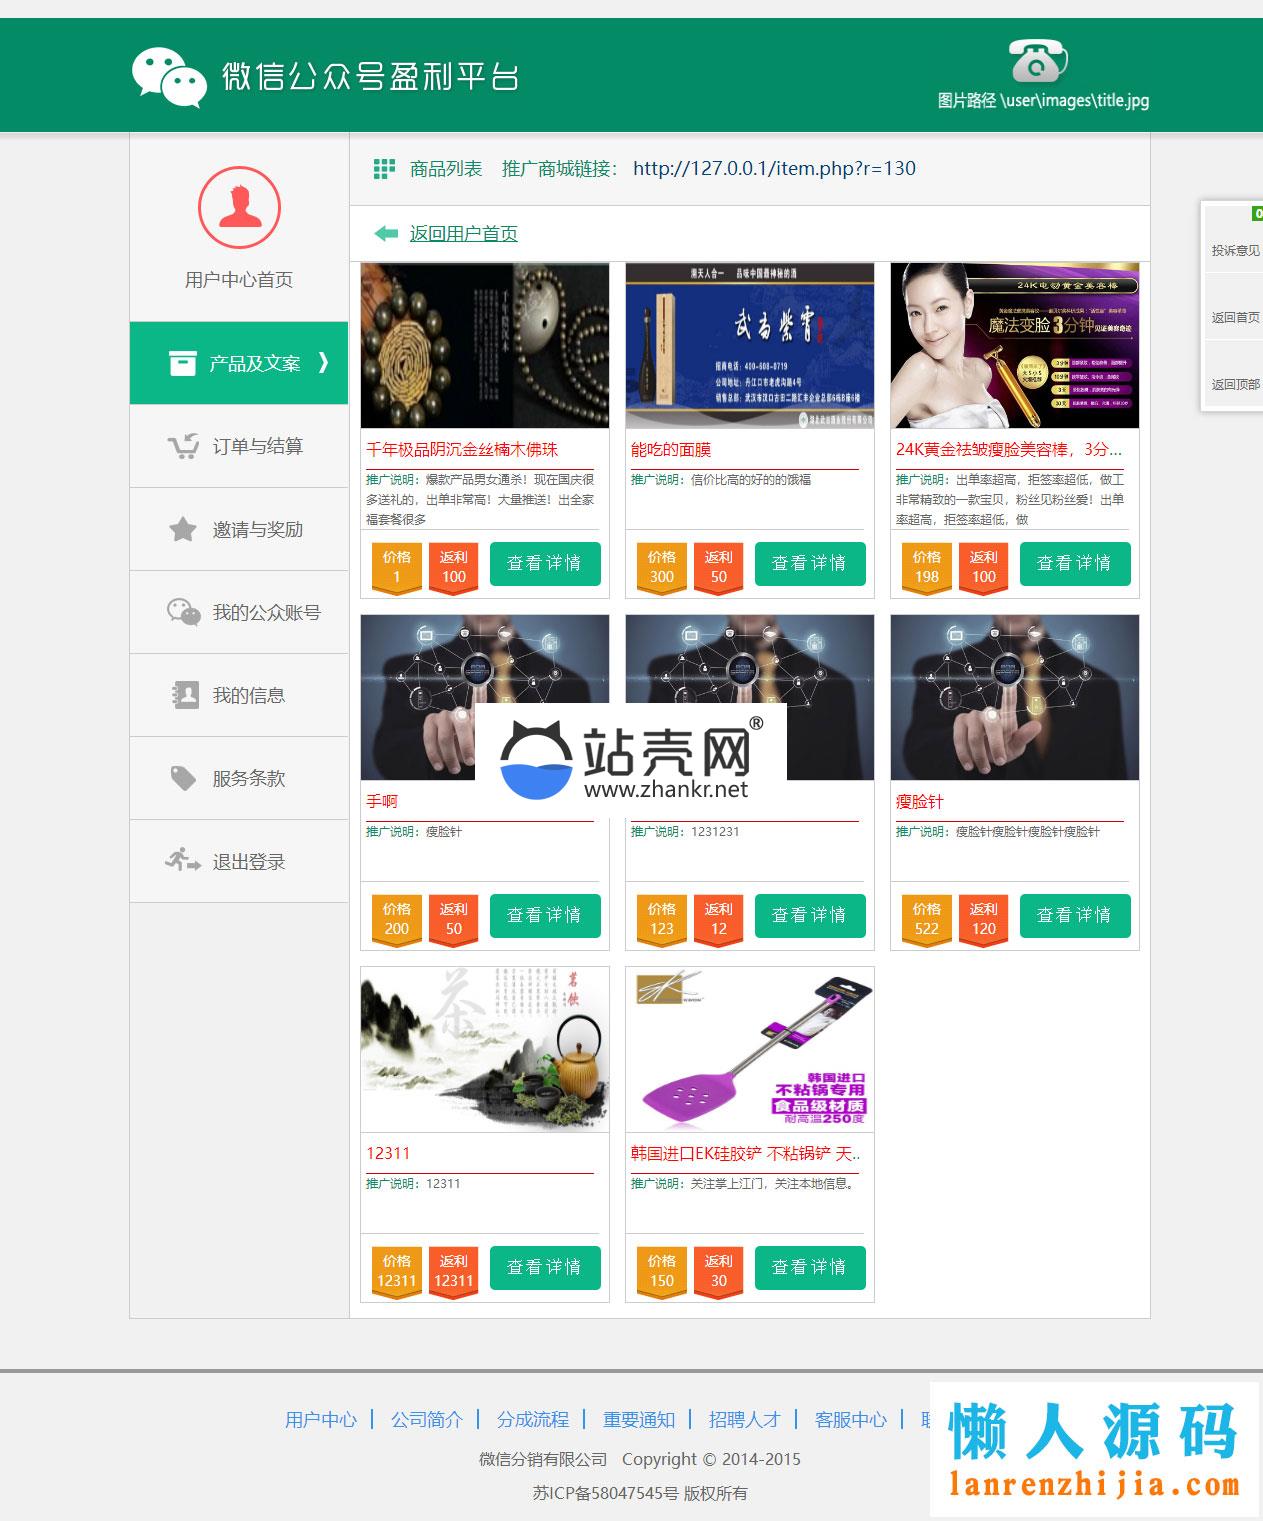The width and height of the screenshot is (1263, 1521).
Task: Click the WeChat logo in header
Action: (x=169, y=77)
